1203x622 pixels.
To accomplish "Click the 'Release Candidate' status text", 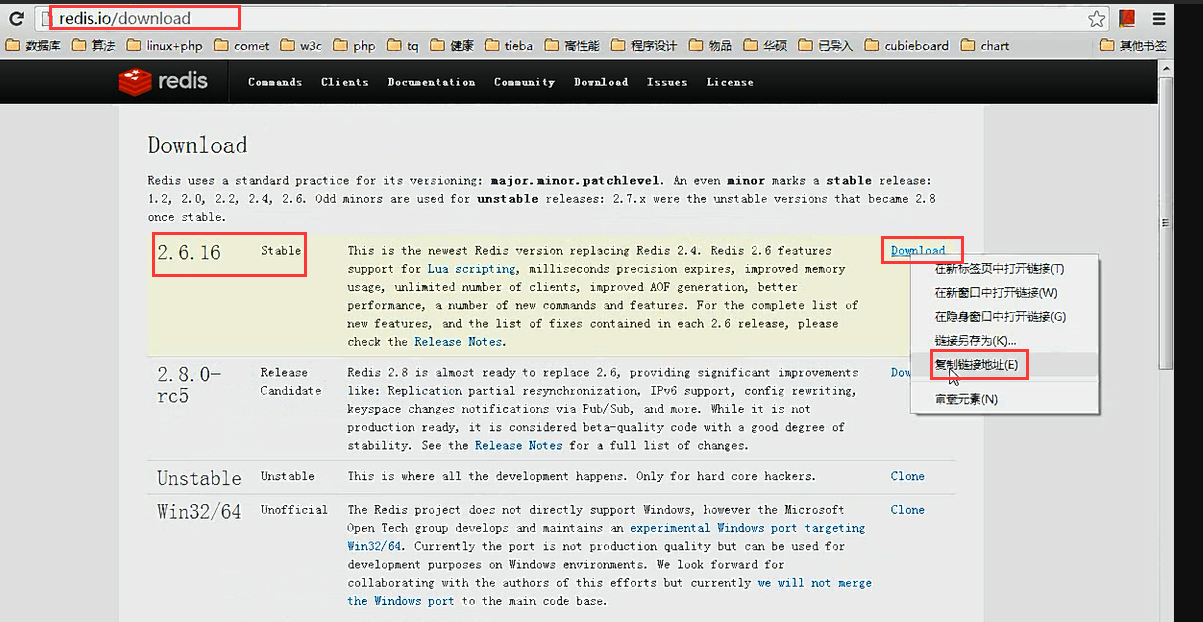I will pyautogui.click(x=291, y=381).
